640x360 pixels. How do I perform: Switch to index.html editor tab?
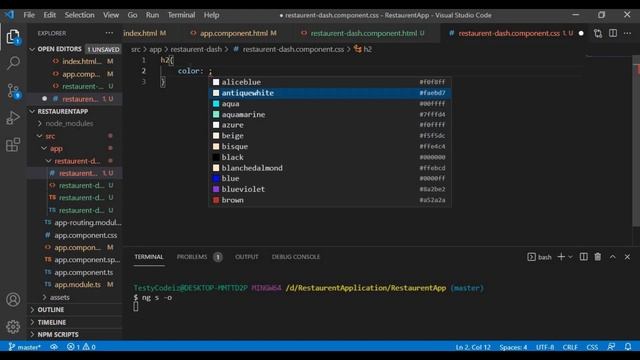coord(145,33)
